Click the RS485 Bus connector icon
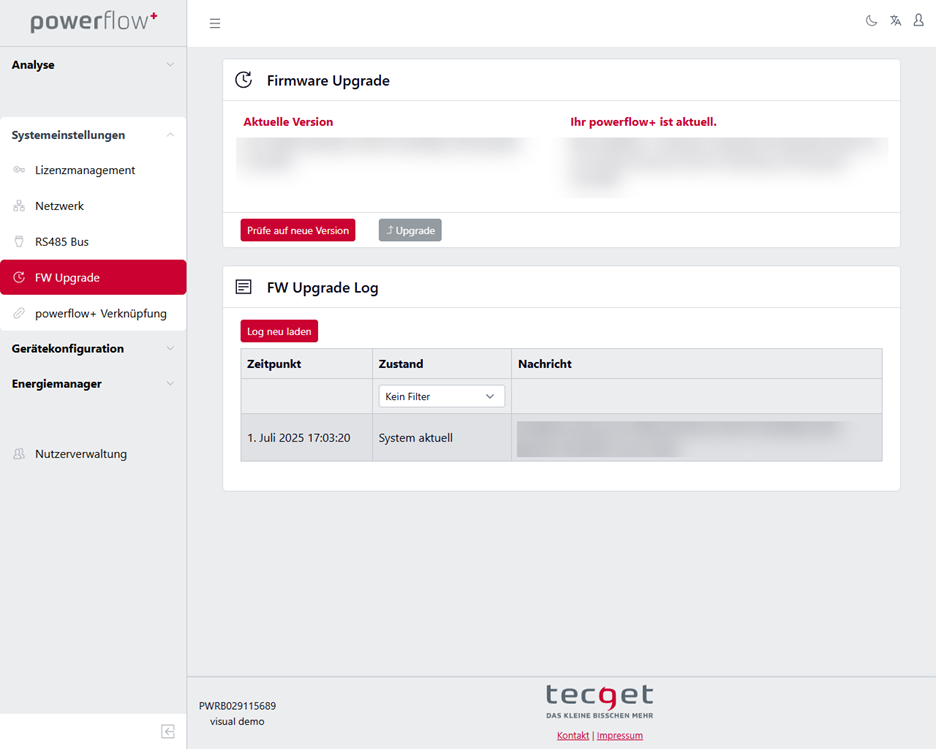 19,242
